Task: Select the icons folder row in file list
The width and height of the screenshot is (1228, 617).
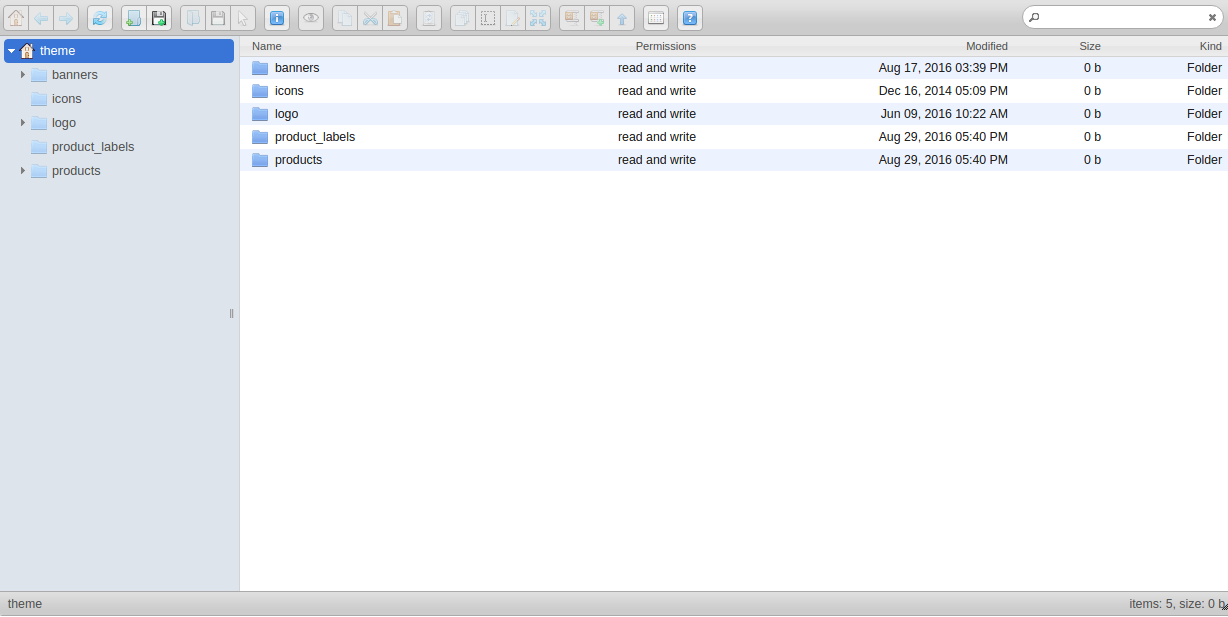Action: tap(734, 91)
